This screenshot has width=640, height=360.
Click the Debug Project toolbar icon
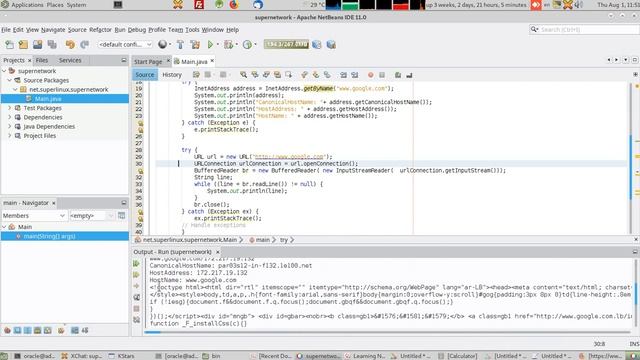pyautogui.click(x=229, y=44)
